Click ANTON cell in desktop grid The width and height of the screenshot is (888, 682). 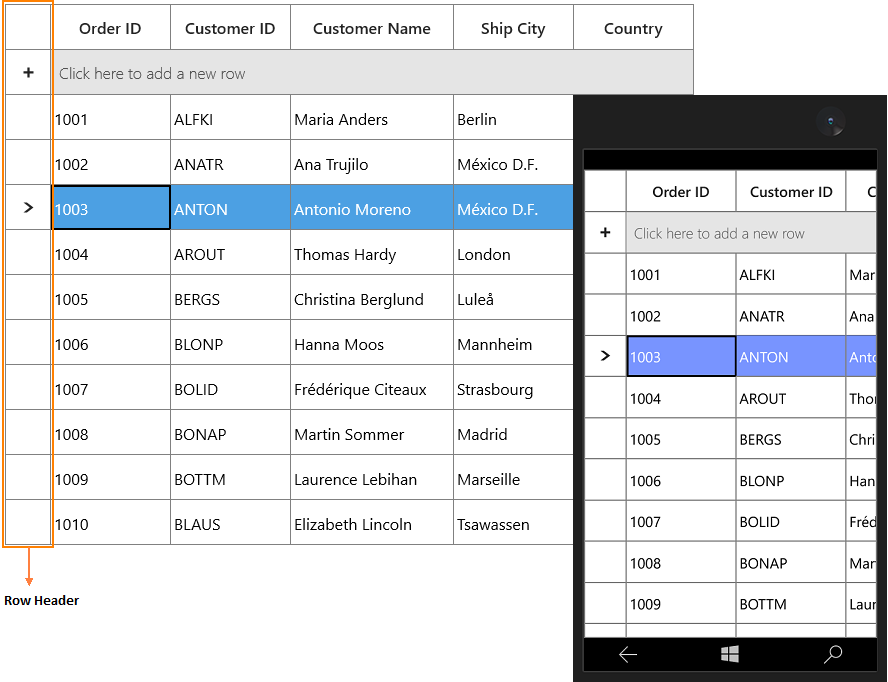click(x=230, y=207)
